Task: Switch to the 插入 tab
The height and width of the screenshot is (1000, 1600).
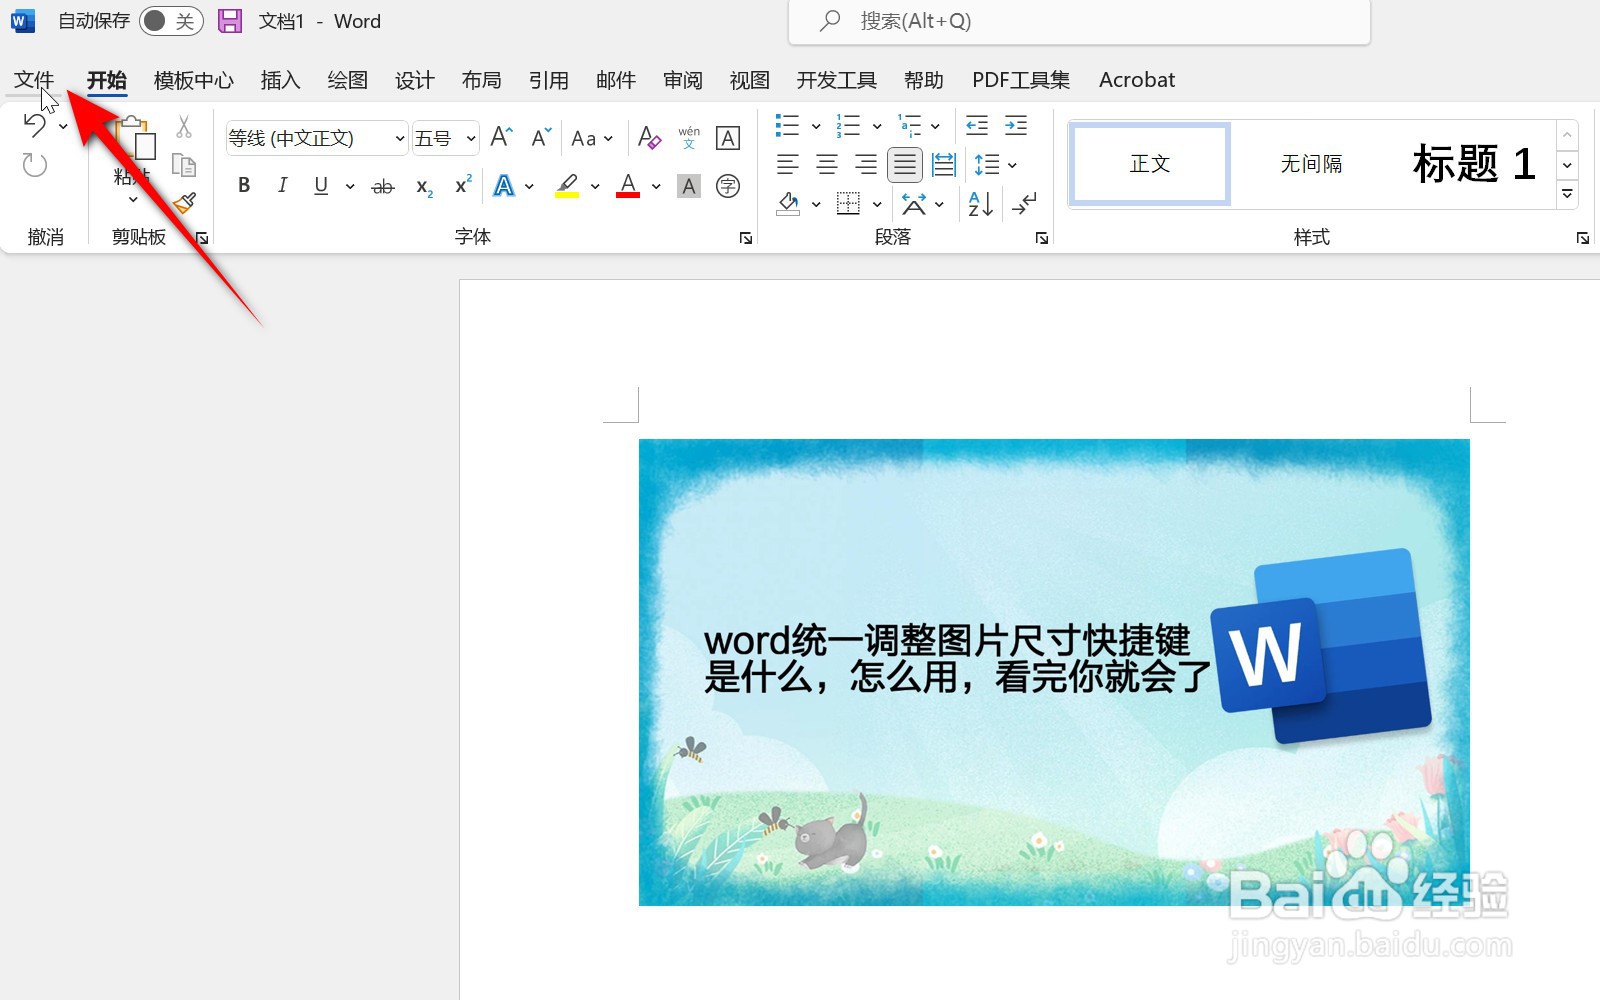Action: 281,80
